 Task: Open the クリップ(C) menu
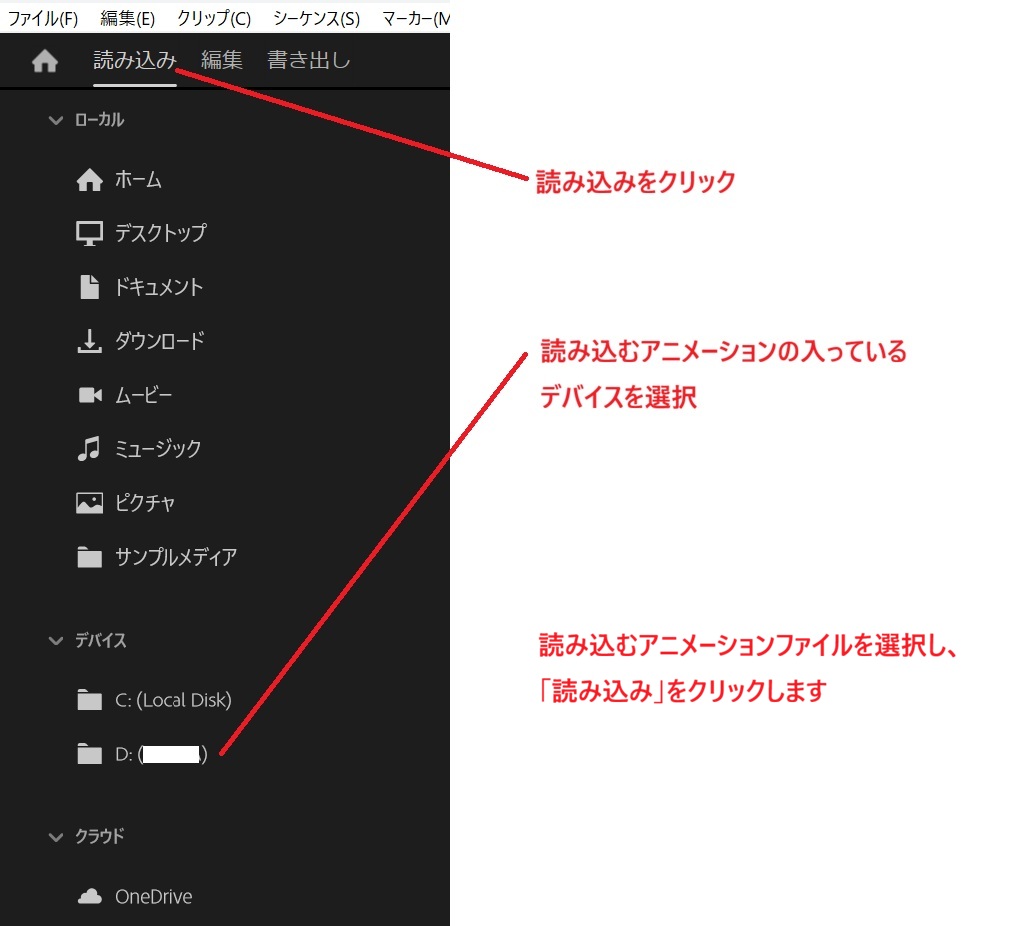pos(214,19)
